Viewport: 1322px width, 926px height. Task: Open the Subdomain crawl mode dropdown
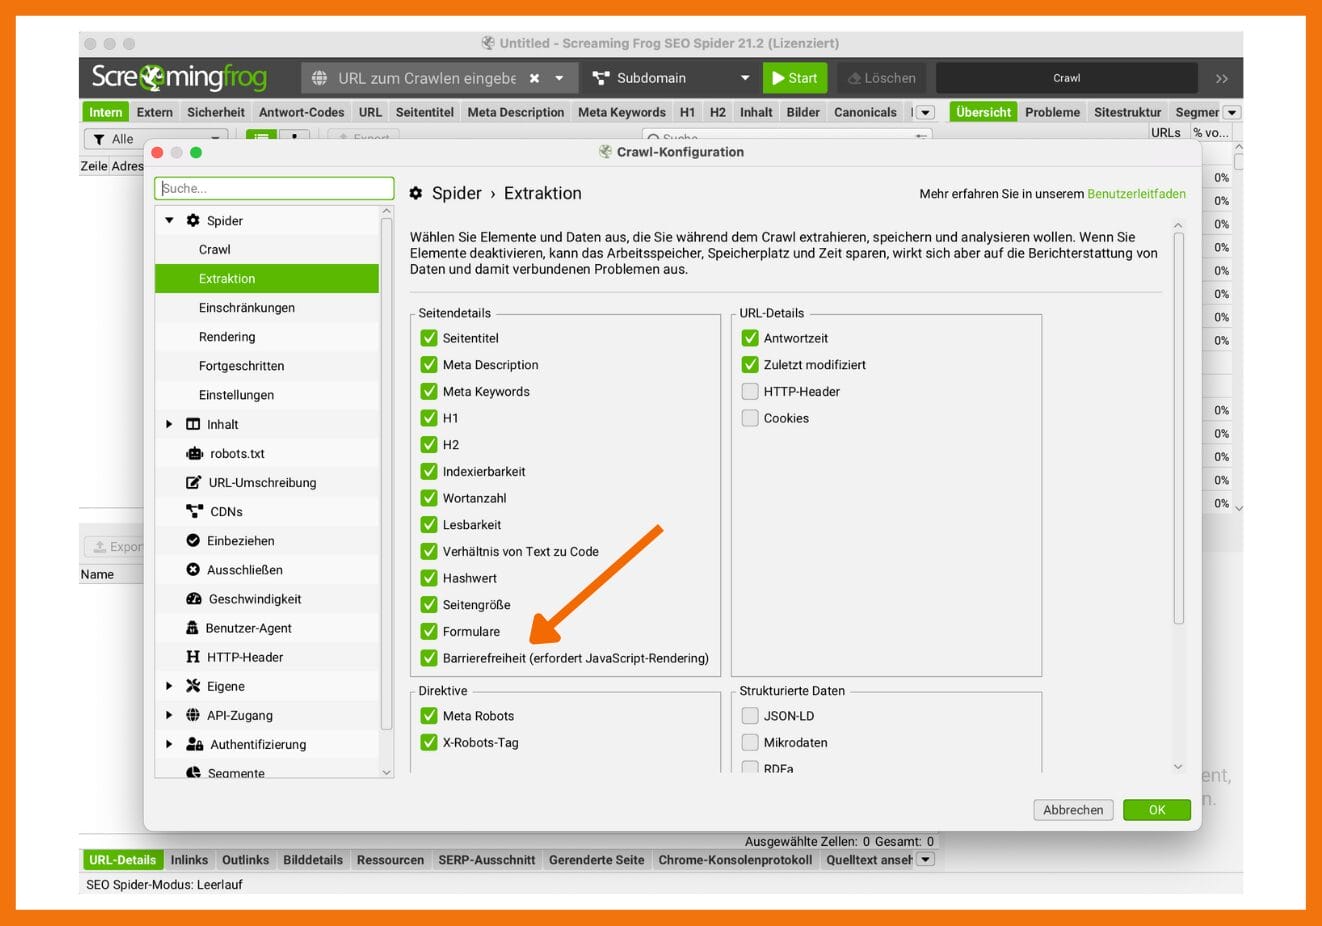tap(744, 78)
